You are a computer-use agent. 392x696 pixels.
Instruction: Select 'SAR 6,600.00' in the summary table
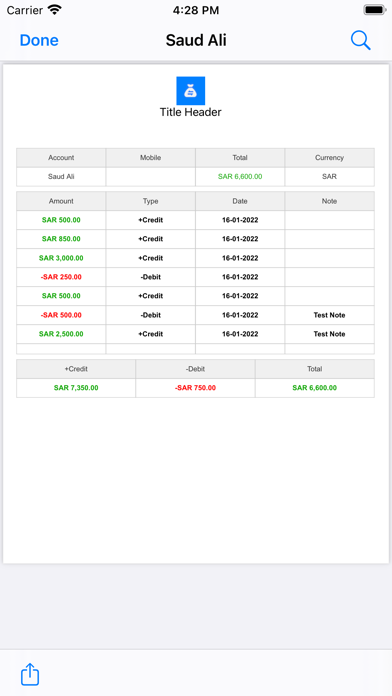click(x=315, y=388)
